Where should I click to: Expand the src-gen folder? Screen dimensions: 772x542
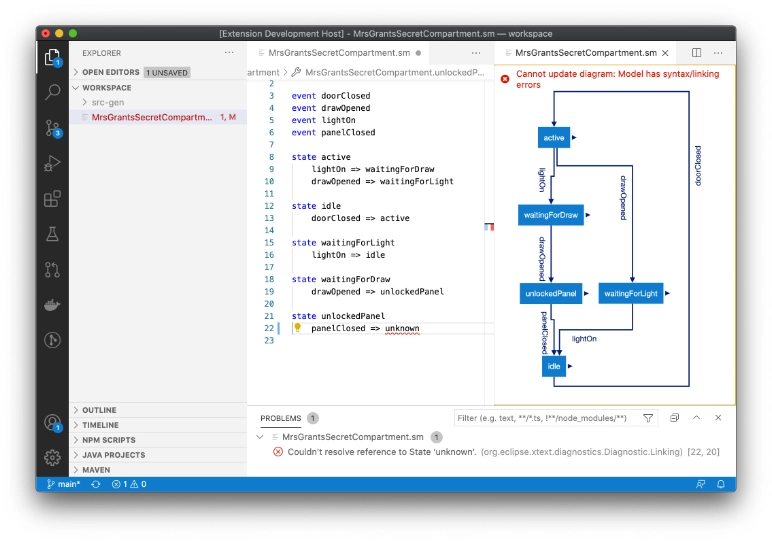tap(158, 102)
